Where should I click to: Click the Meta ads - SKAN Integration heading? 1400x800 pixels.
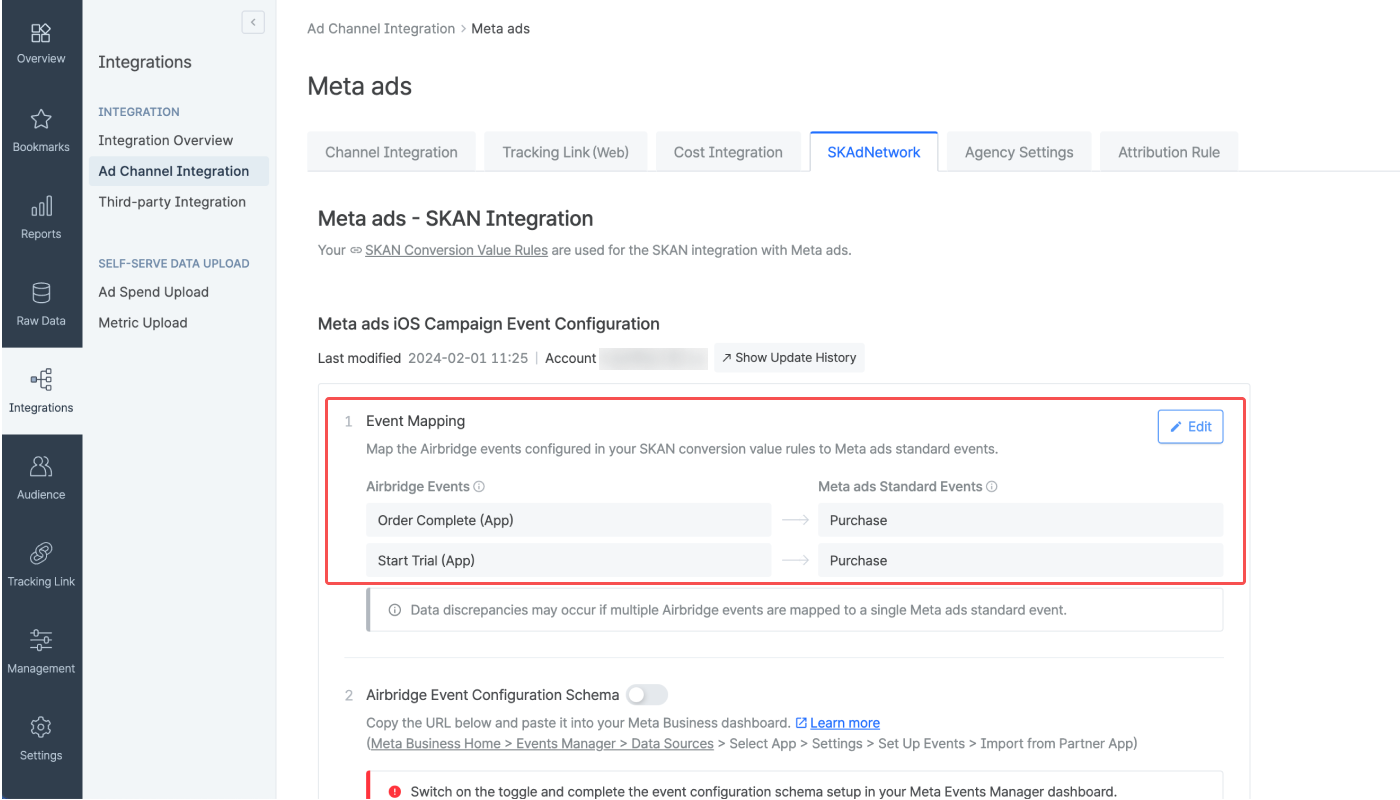[456, 219]
